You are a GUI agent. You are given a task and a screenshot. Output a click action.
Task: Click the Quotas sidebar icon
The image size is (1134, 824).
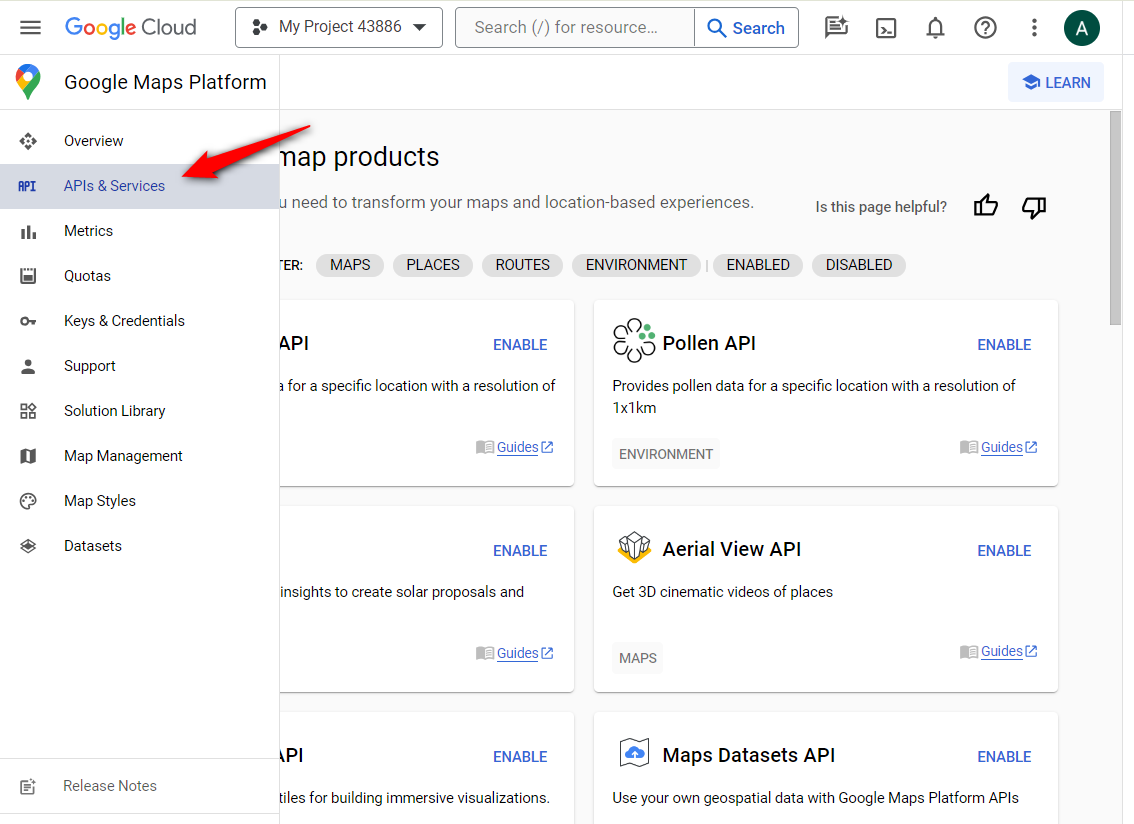28,276
